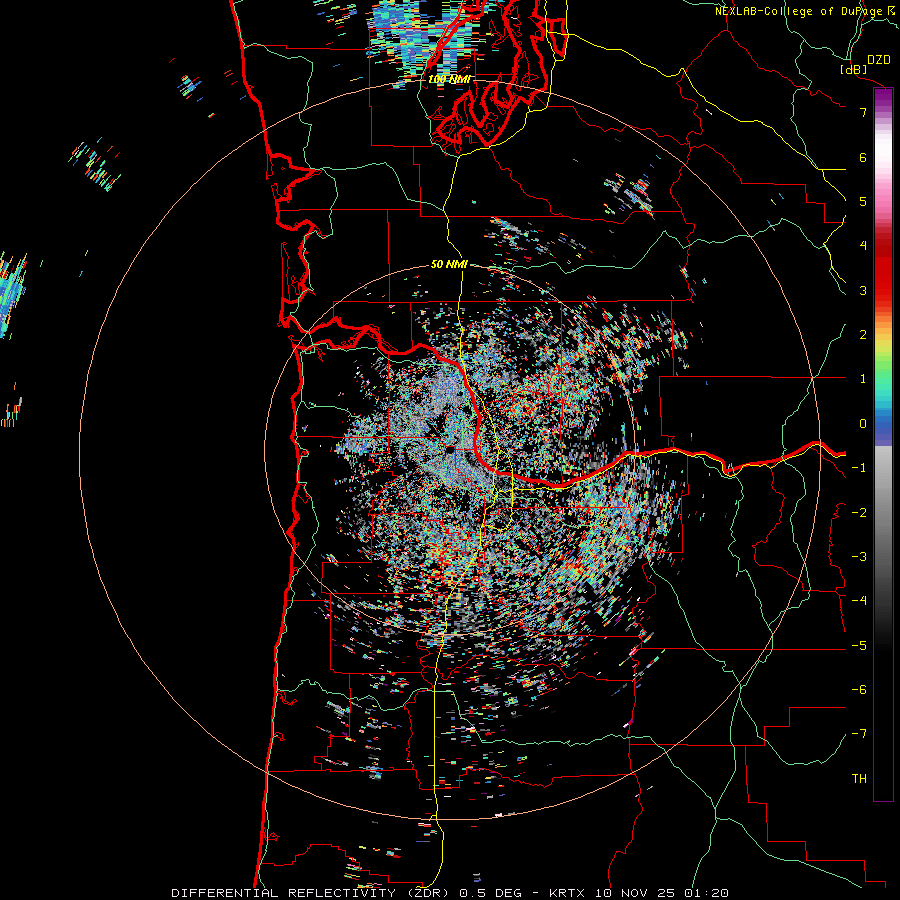Image resolution: width=900 pixels, height=900 pixels.
Task: Click the 2 value on the legend
Action: coord(863,335)
